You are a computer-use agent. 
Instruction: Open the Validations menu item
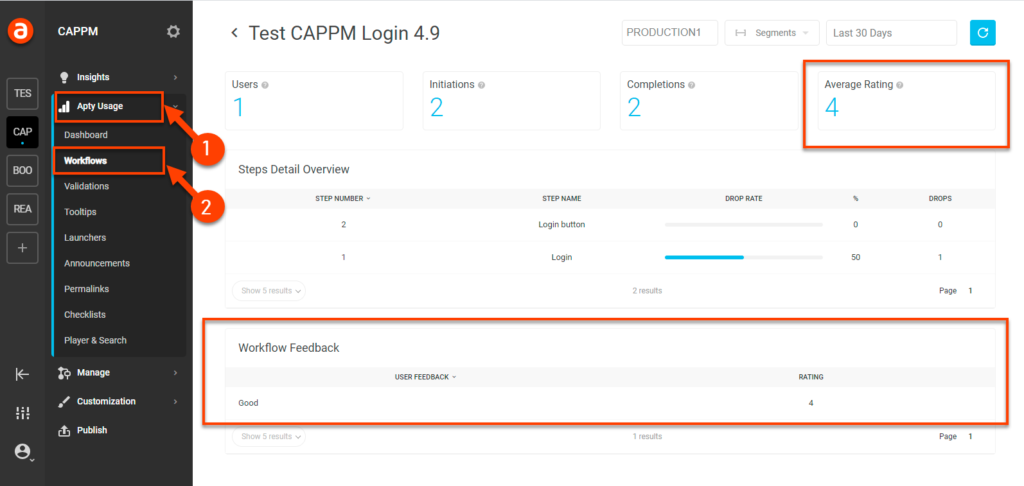click(x=86, y=186)
